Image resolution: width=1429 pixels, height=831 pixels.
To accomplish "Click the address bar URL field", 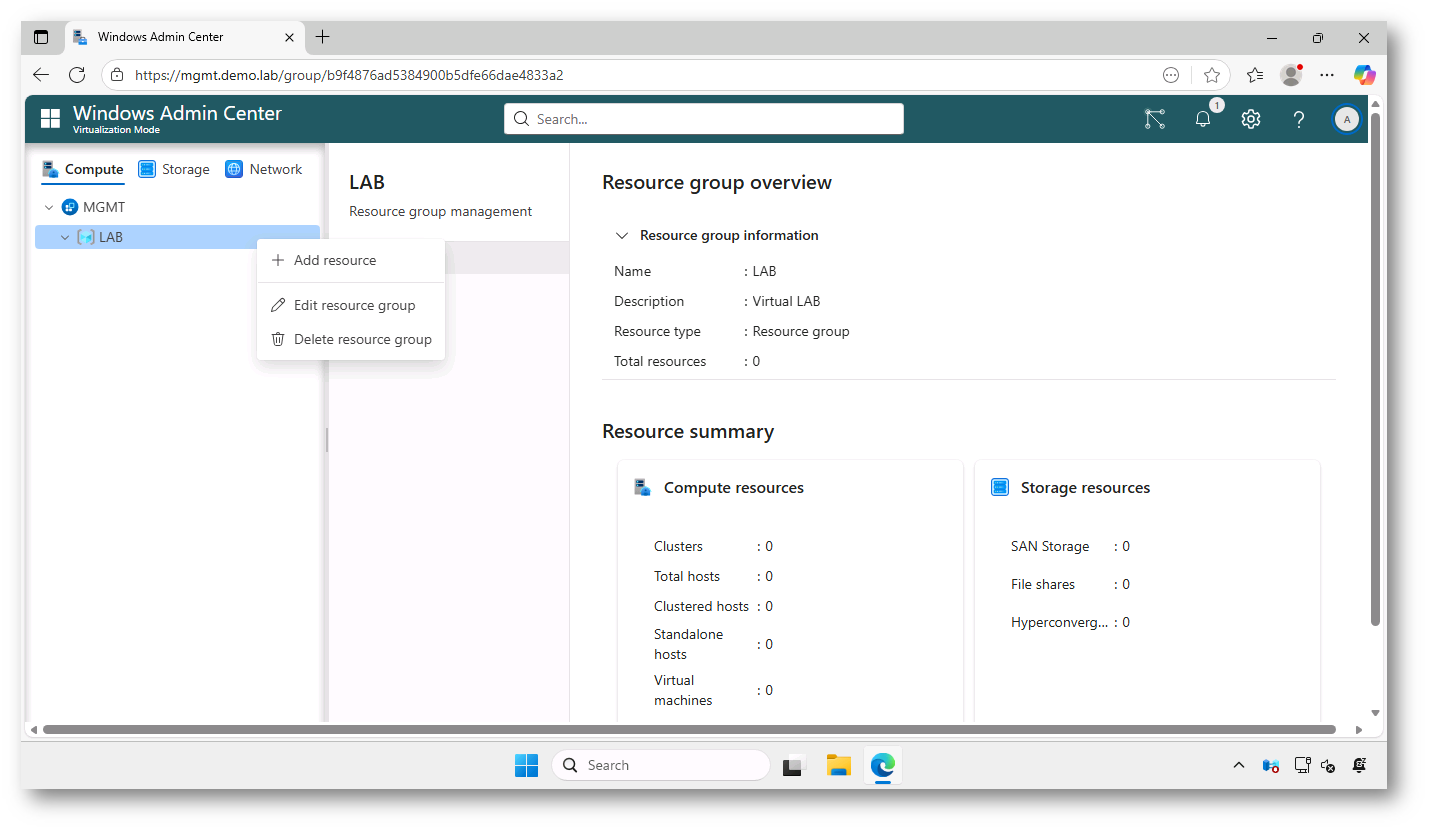I will click(x=400, y=74).
